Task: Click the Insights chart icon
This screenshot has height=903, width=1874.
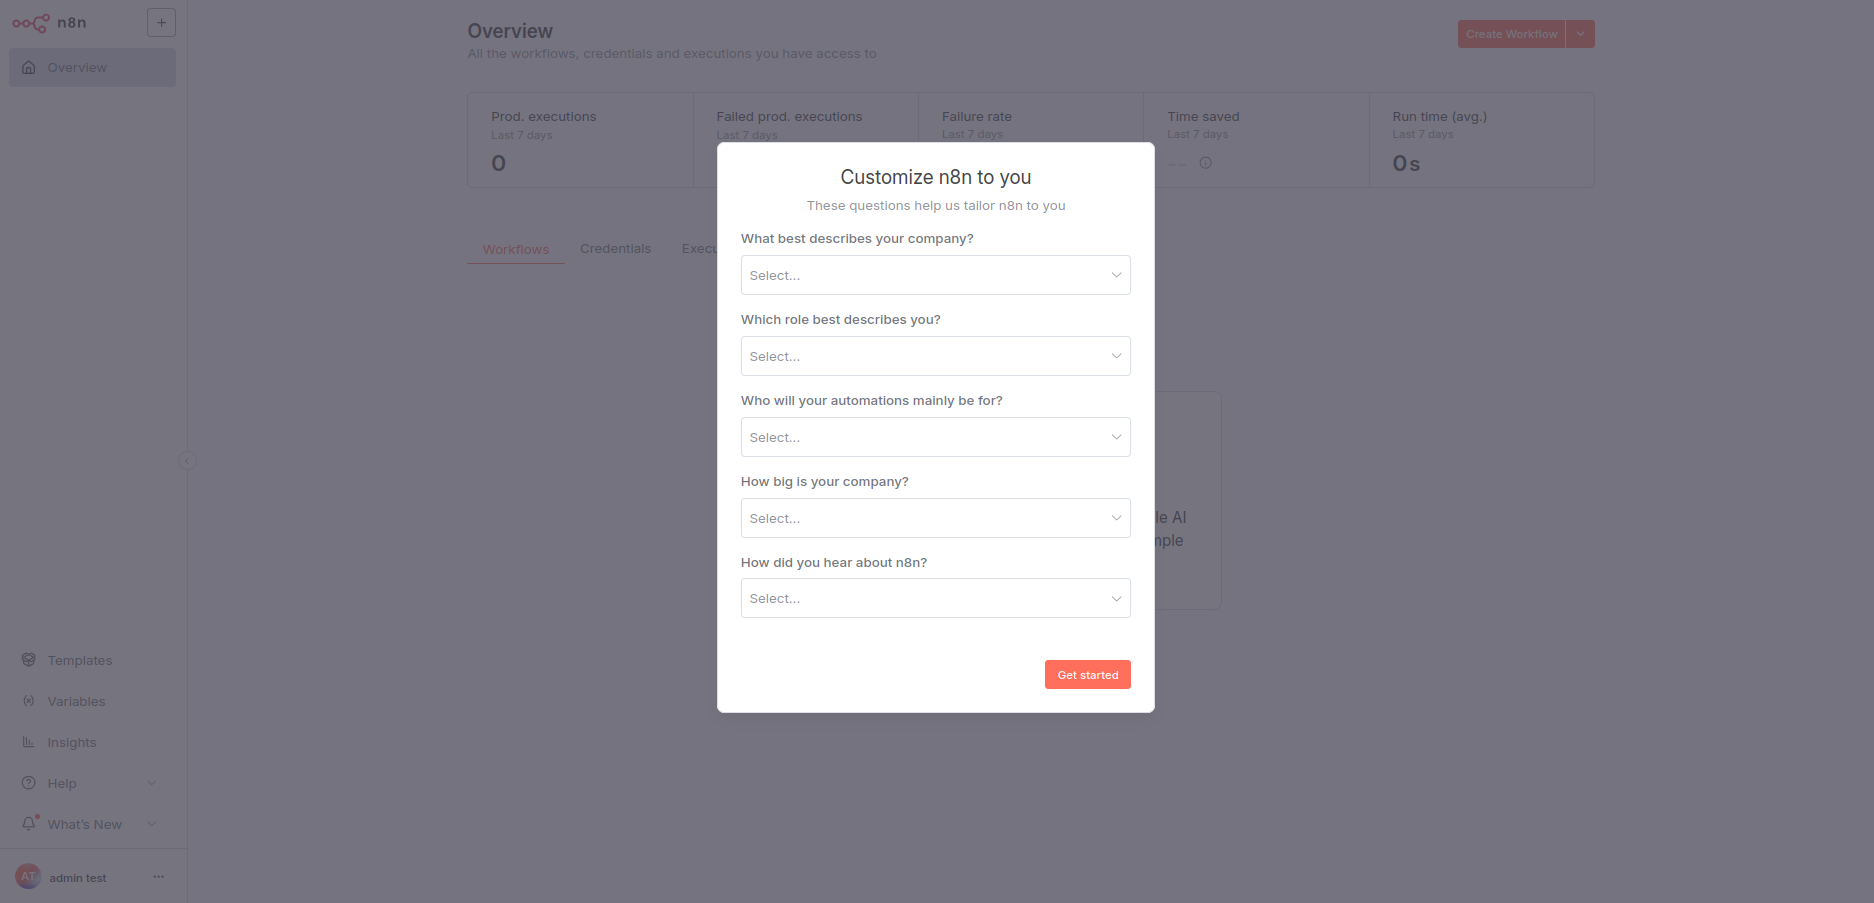Action: [28, 742]
